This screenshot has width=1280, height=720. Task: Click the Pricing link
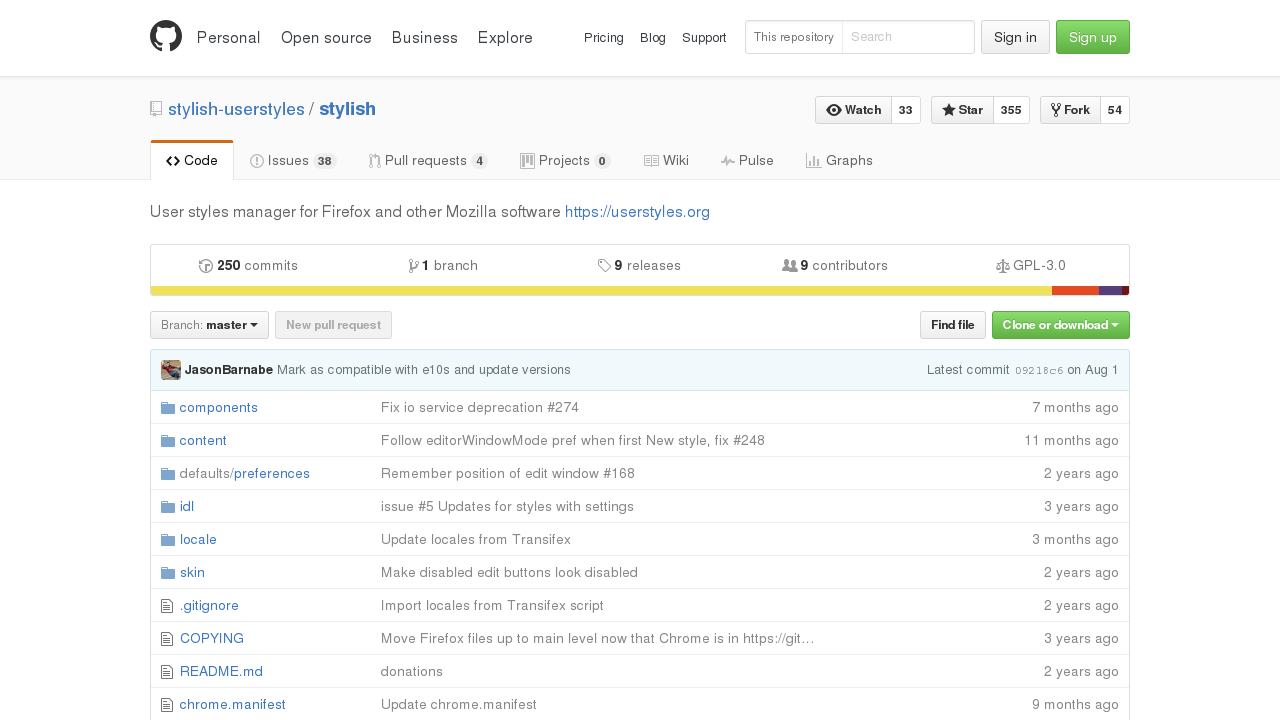(x=604, y=37)
